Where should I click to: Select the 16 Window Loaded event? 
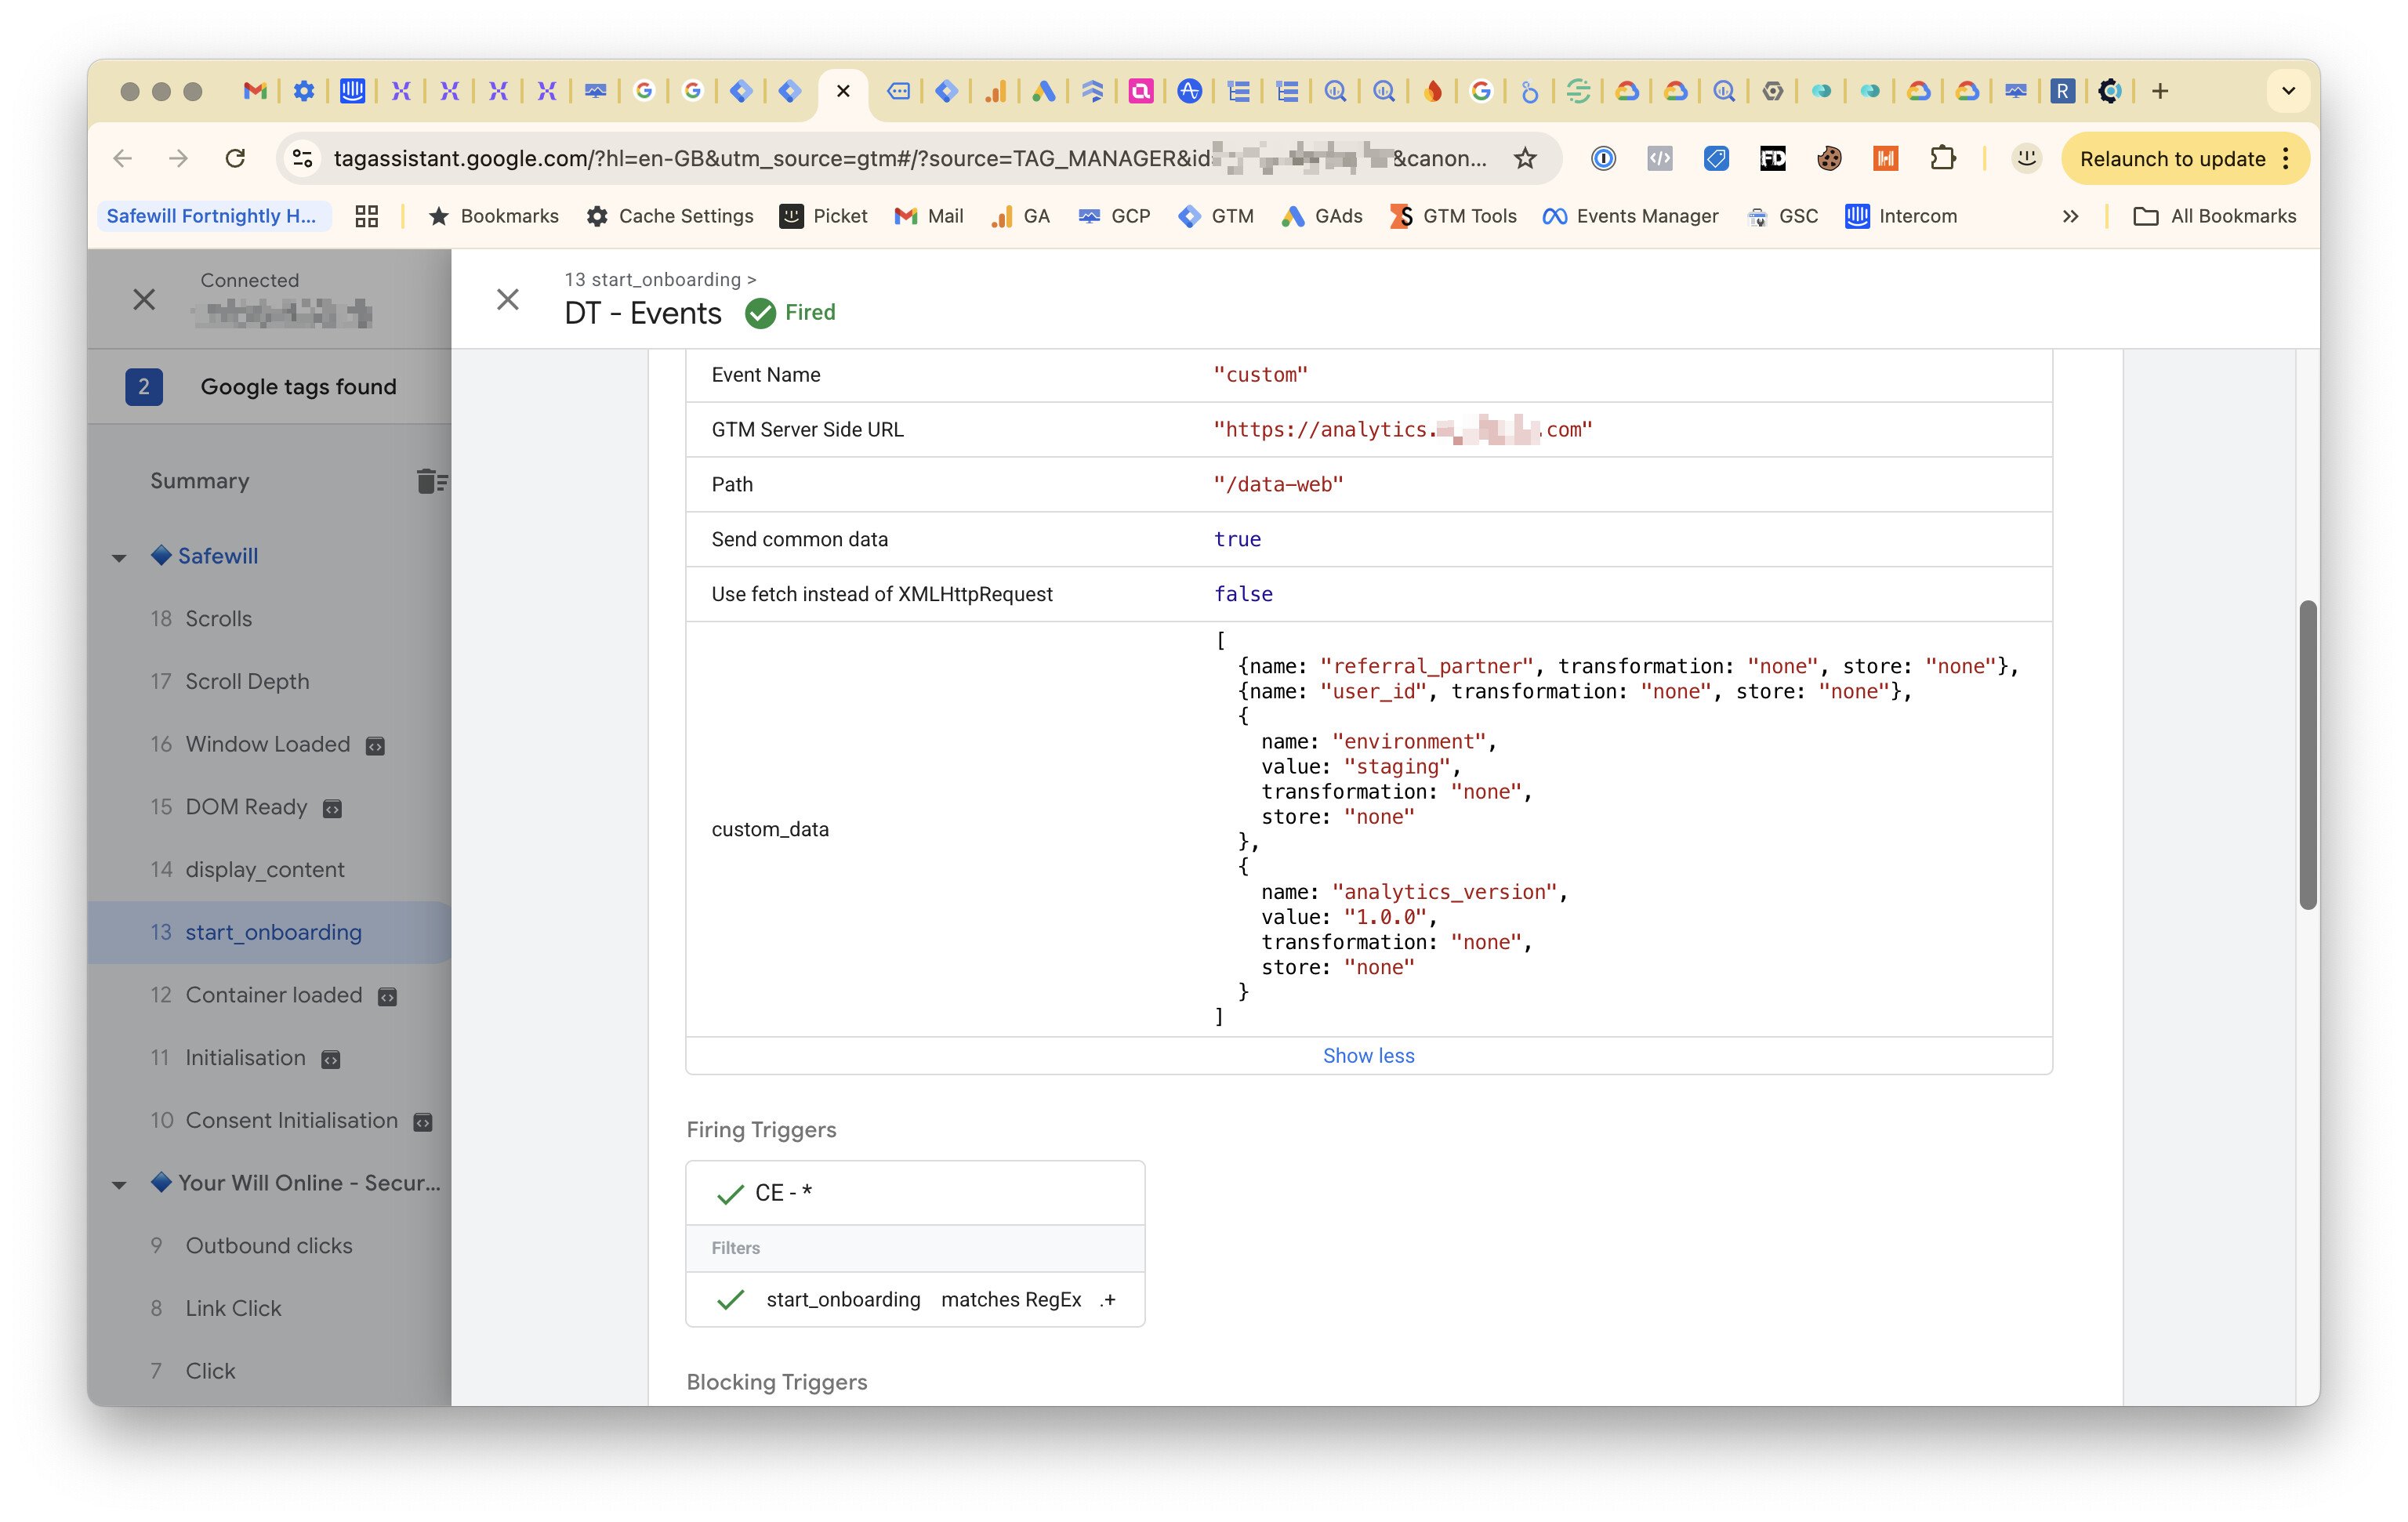pyautogui.click(x=267, y=744)
